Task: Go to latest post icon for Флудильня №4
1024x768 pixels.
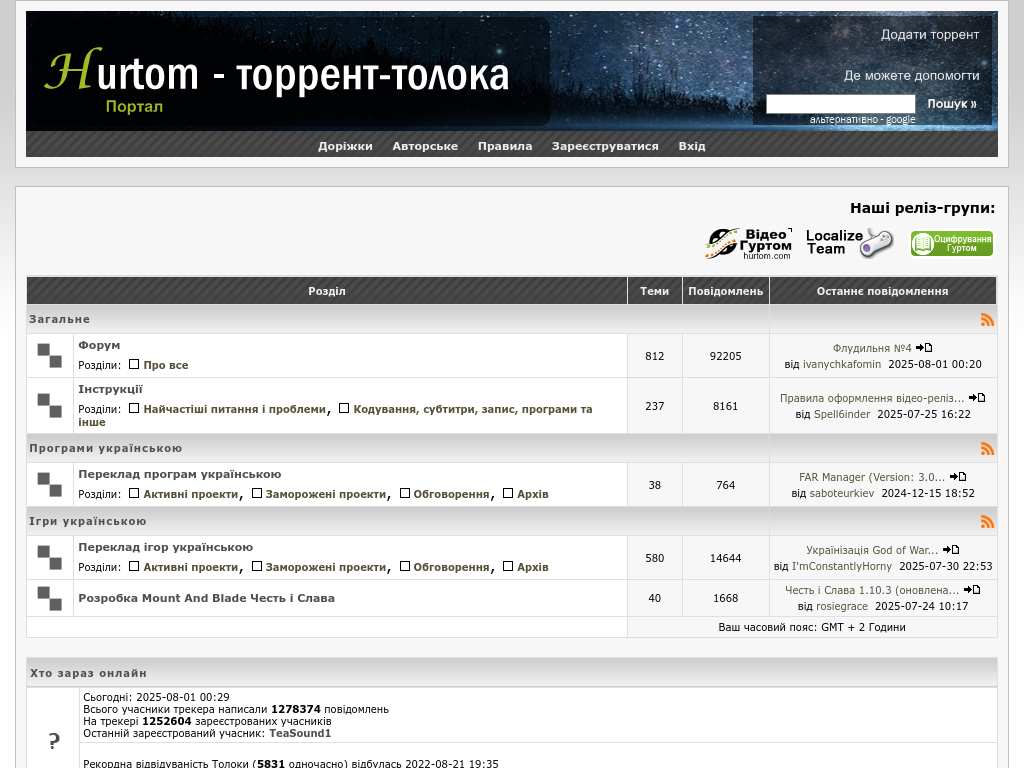Action: click(x=924, y=348)
